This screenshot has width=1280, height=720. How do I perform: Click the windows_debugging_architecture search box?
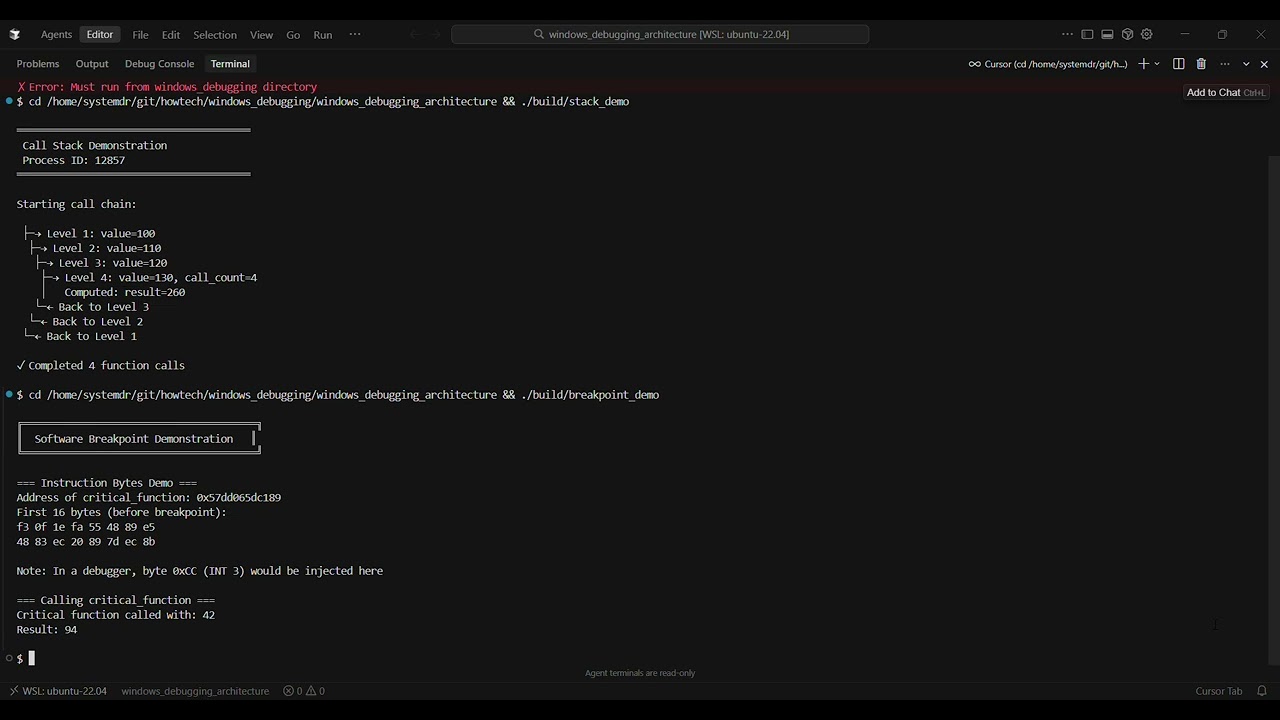[660, 34]
